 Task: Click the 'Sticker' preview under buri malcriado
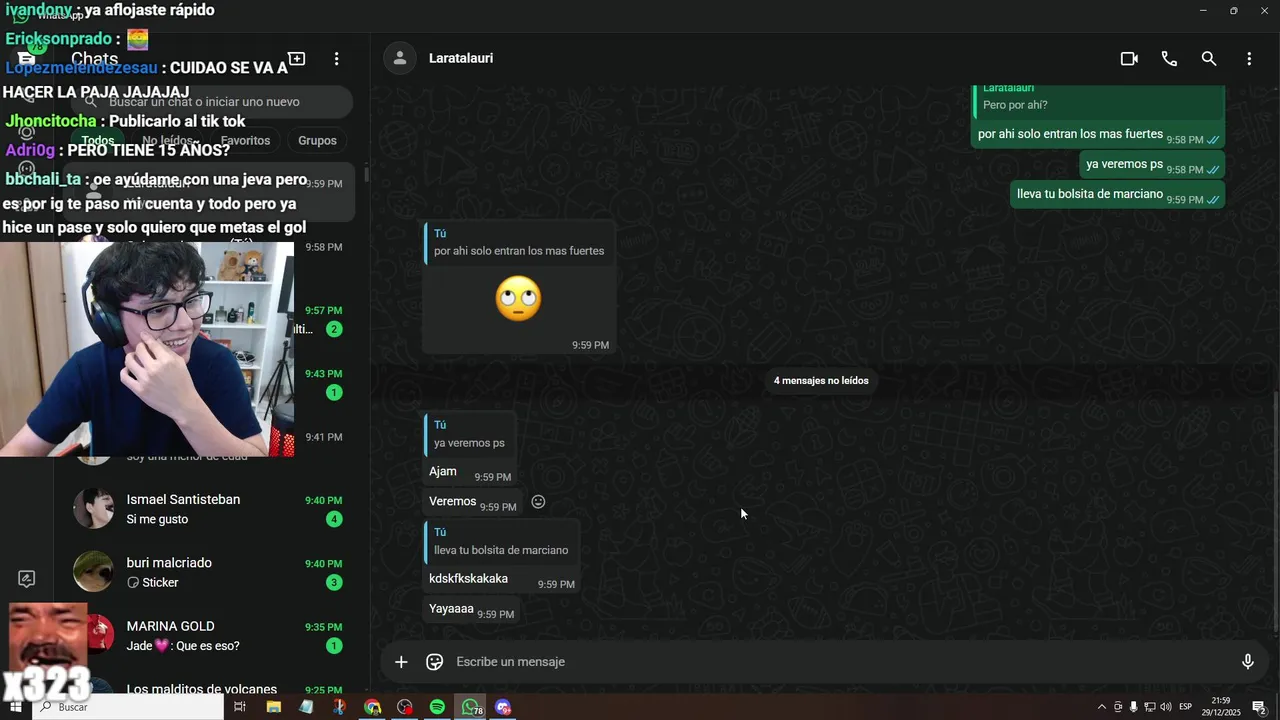152,583
